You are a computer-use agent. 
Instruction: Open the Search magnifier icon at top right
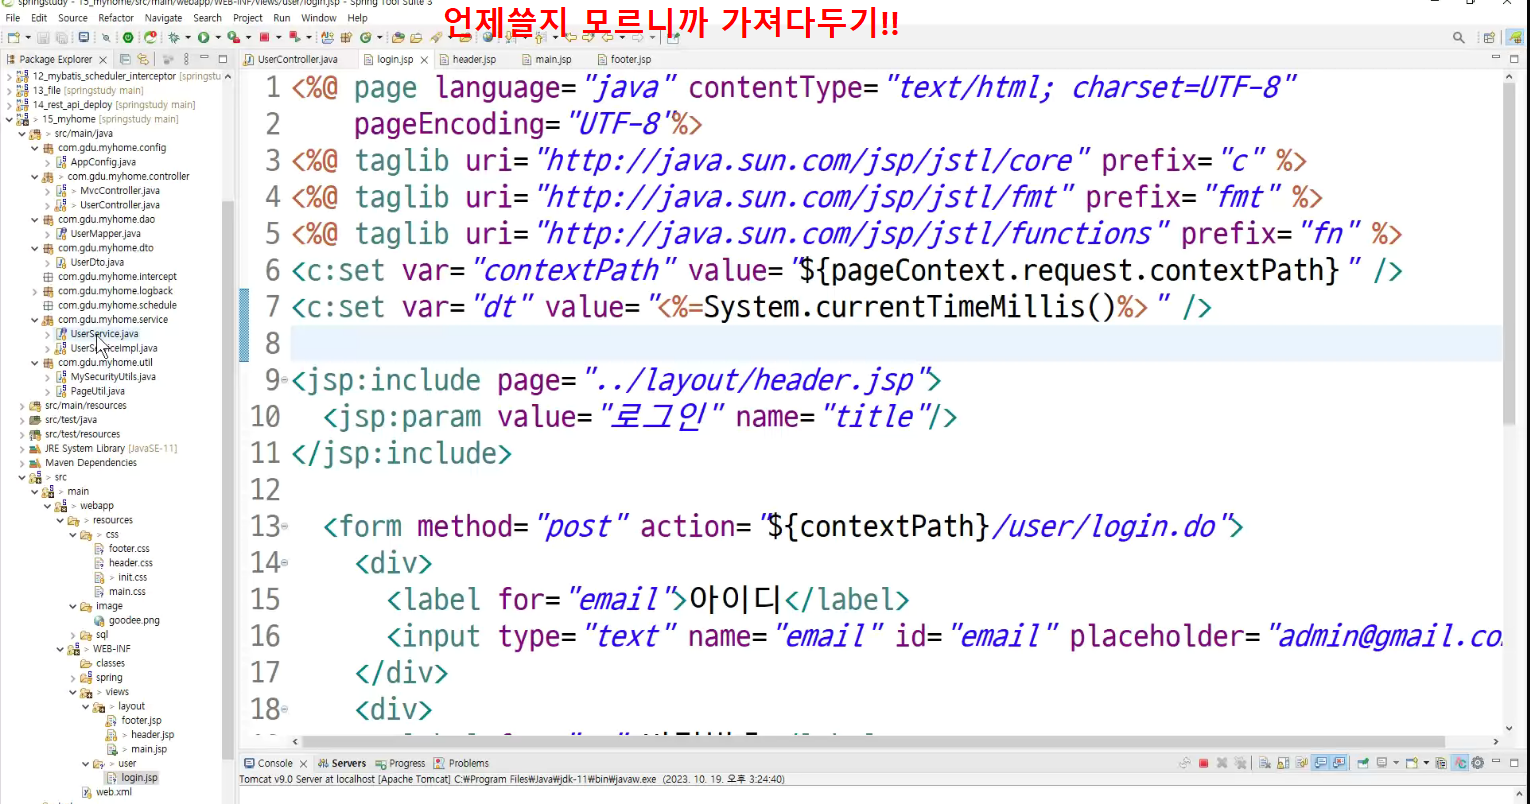click(x=1459, y=38)
